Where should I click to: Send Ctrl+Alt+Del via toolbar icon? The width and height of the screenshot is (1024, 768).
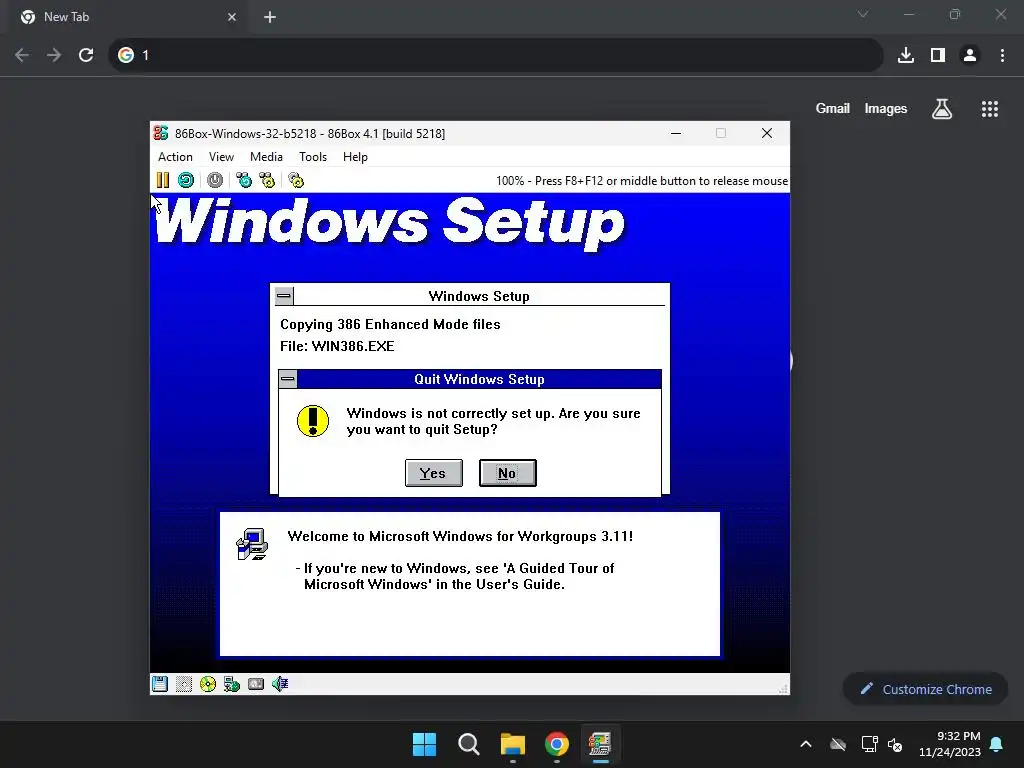pyautogui.click(x=244, y=180)
